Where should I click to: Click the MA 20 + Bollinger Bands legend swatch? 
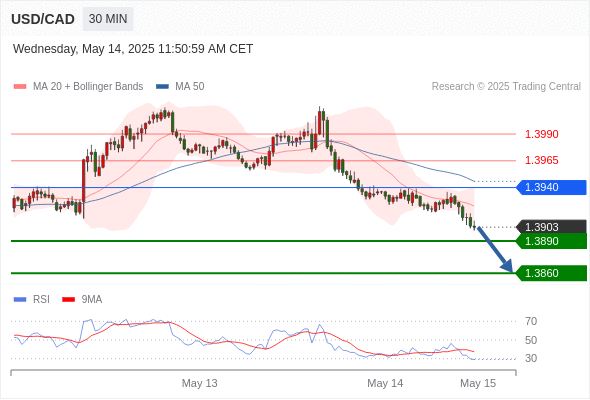[20, 87]
